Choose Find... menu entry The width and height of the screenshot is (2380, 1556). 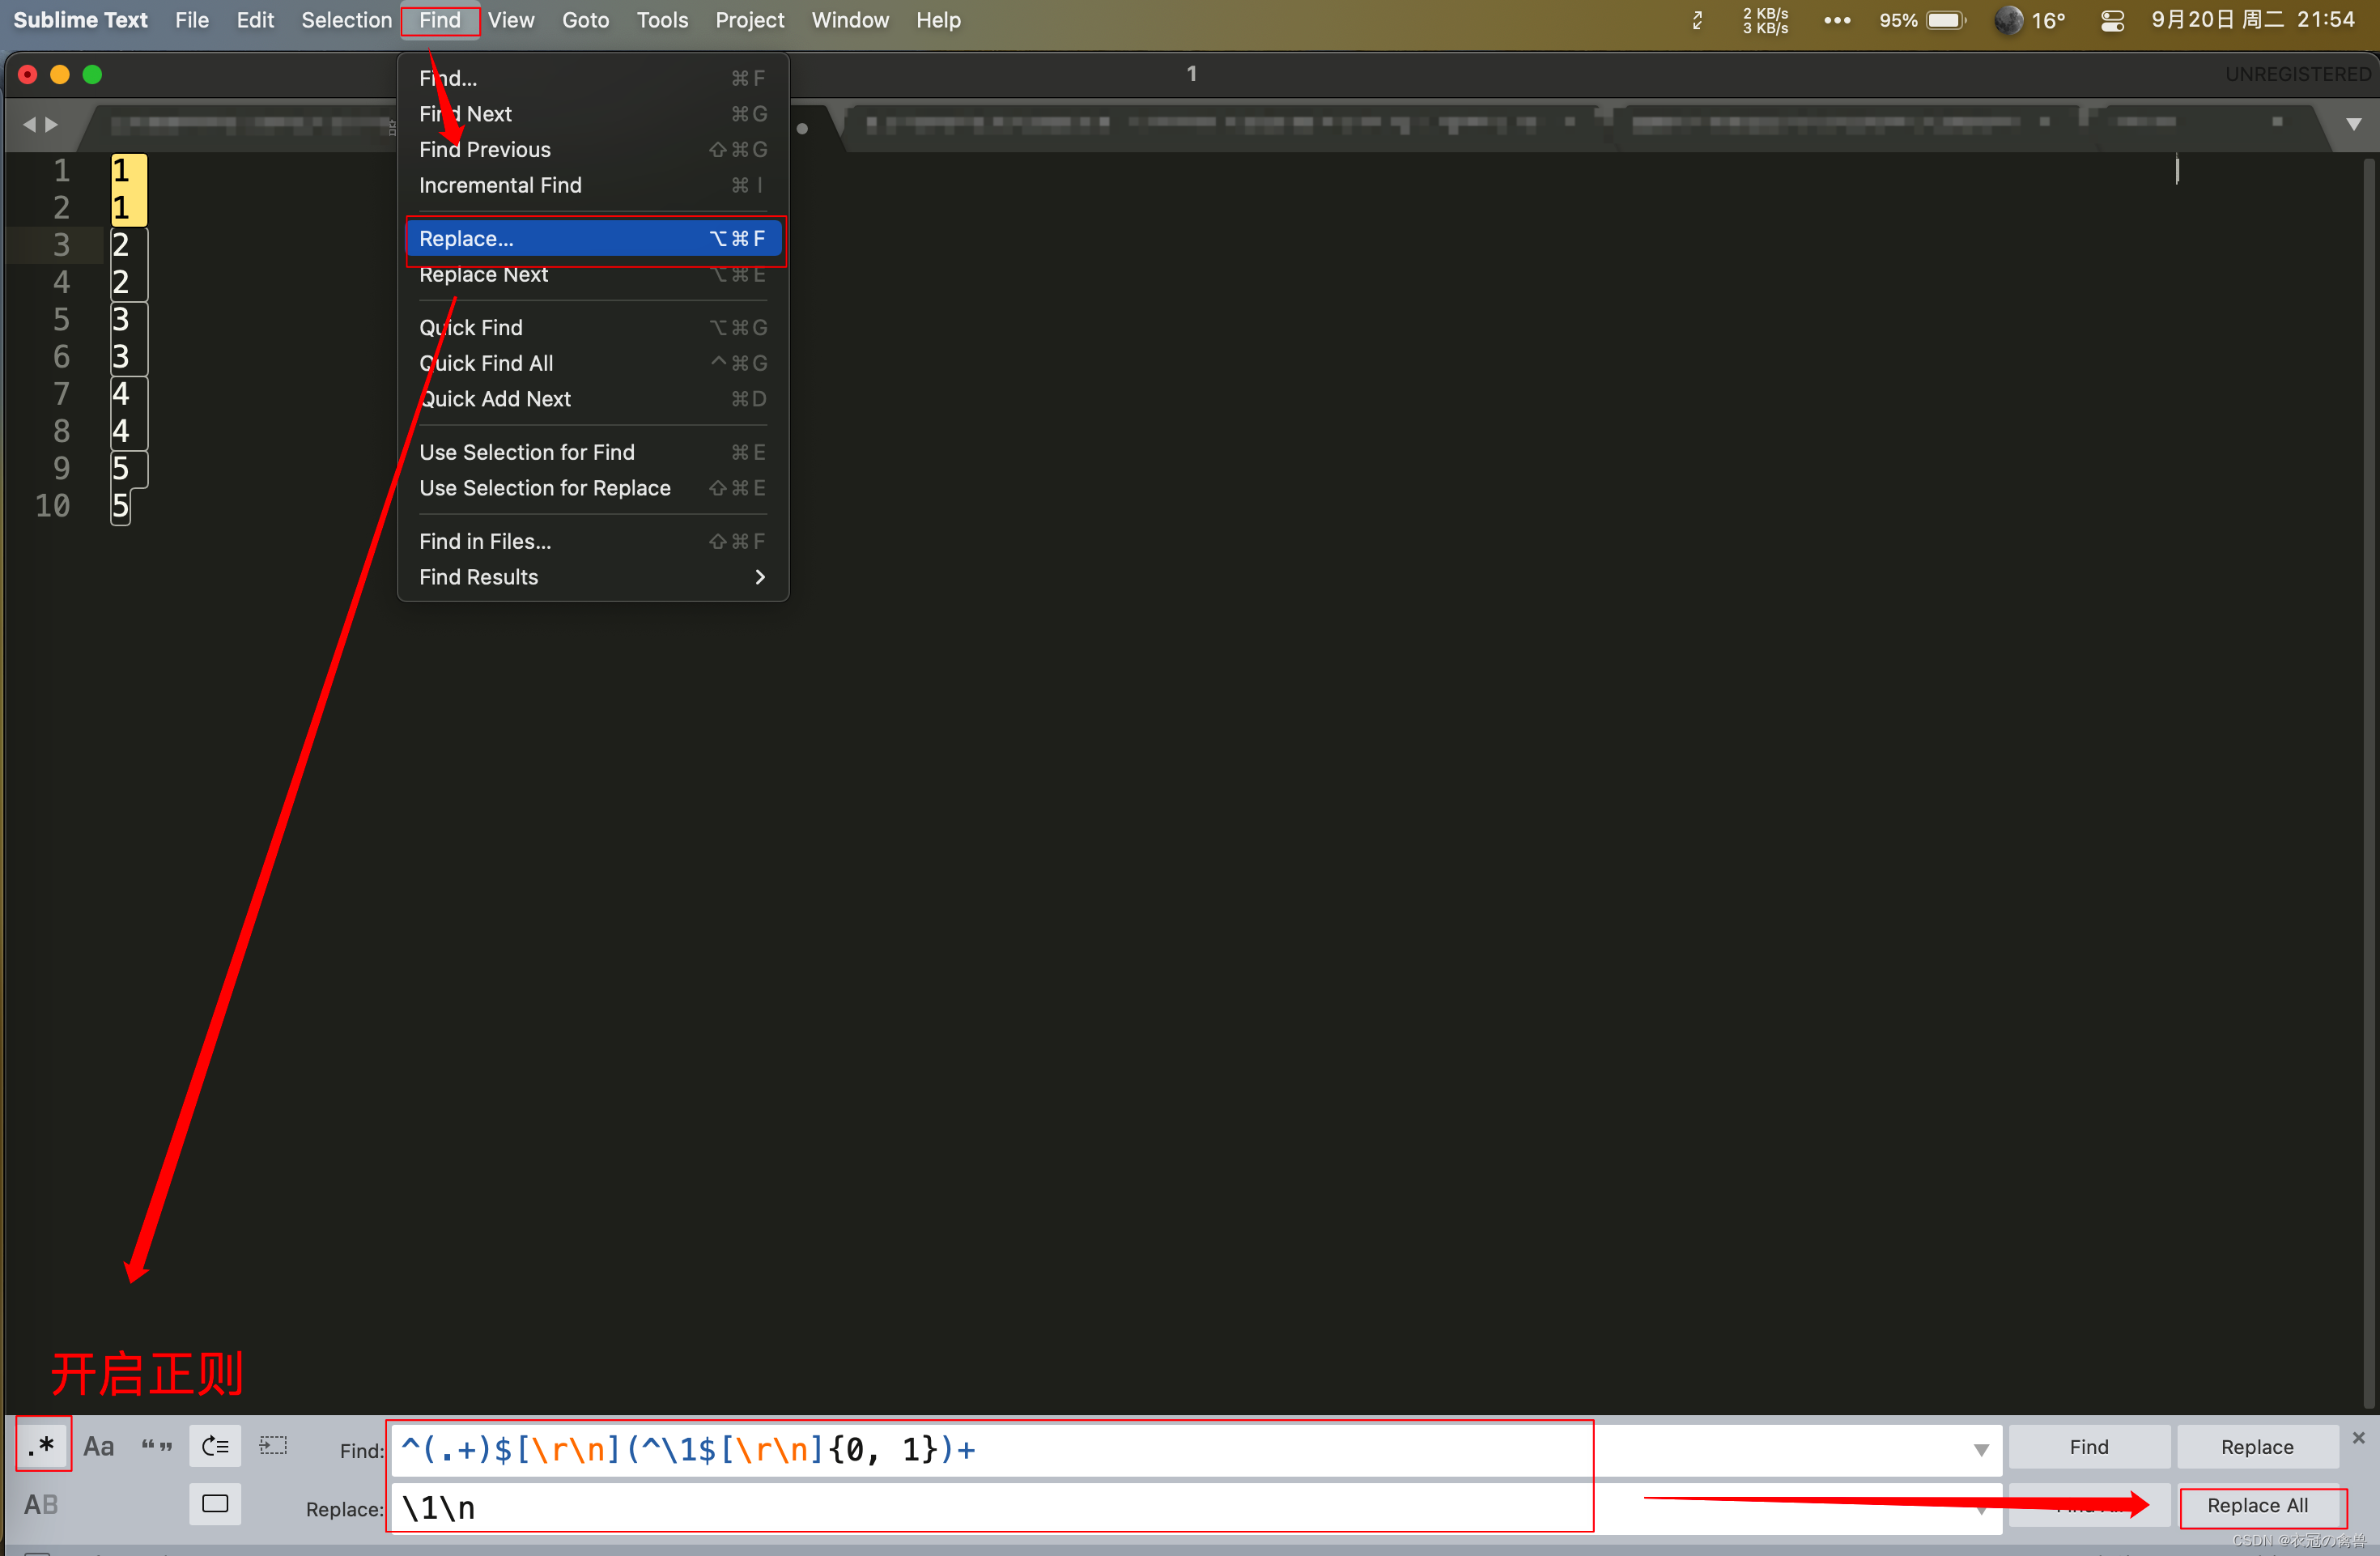tap(593, 78)
